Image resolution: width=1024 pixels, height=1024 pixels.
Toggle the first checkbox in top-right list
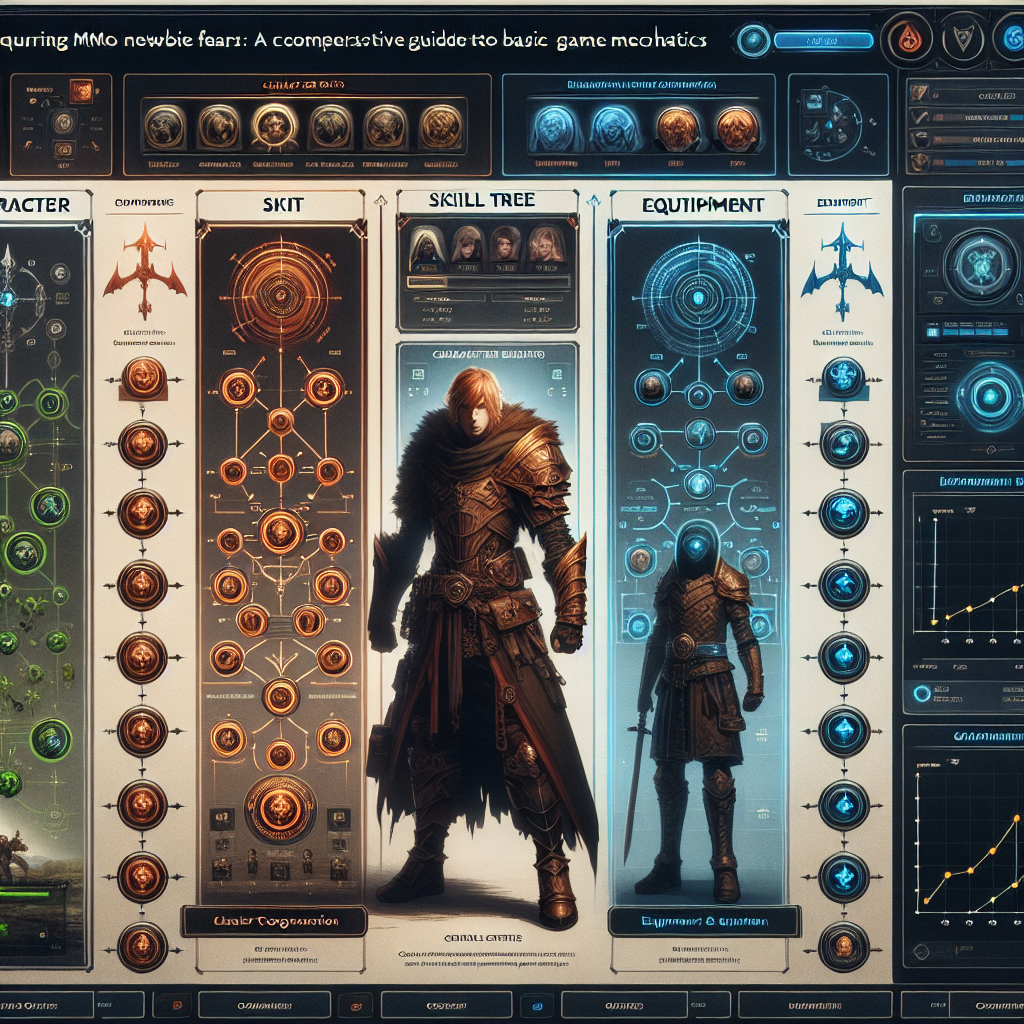[920, 93]
